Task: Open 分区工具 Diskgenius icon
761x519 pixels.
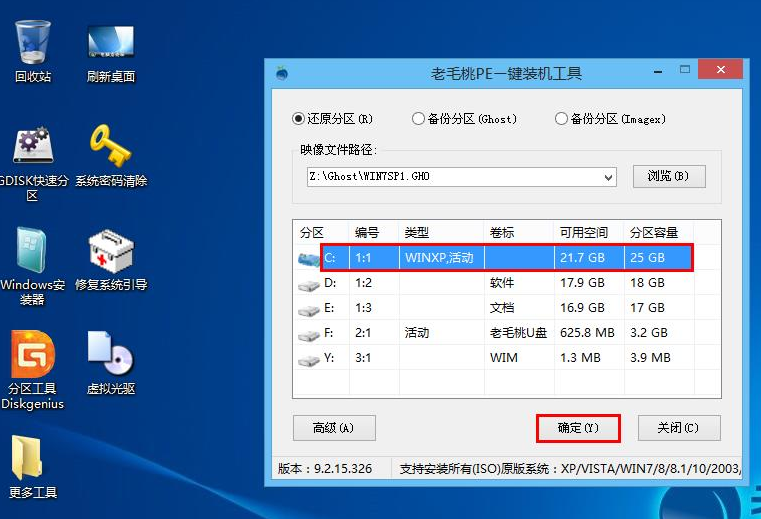Action: tap(33, 370)
